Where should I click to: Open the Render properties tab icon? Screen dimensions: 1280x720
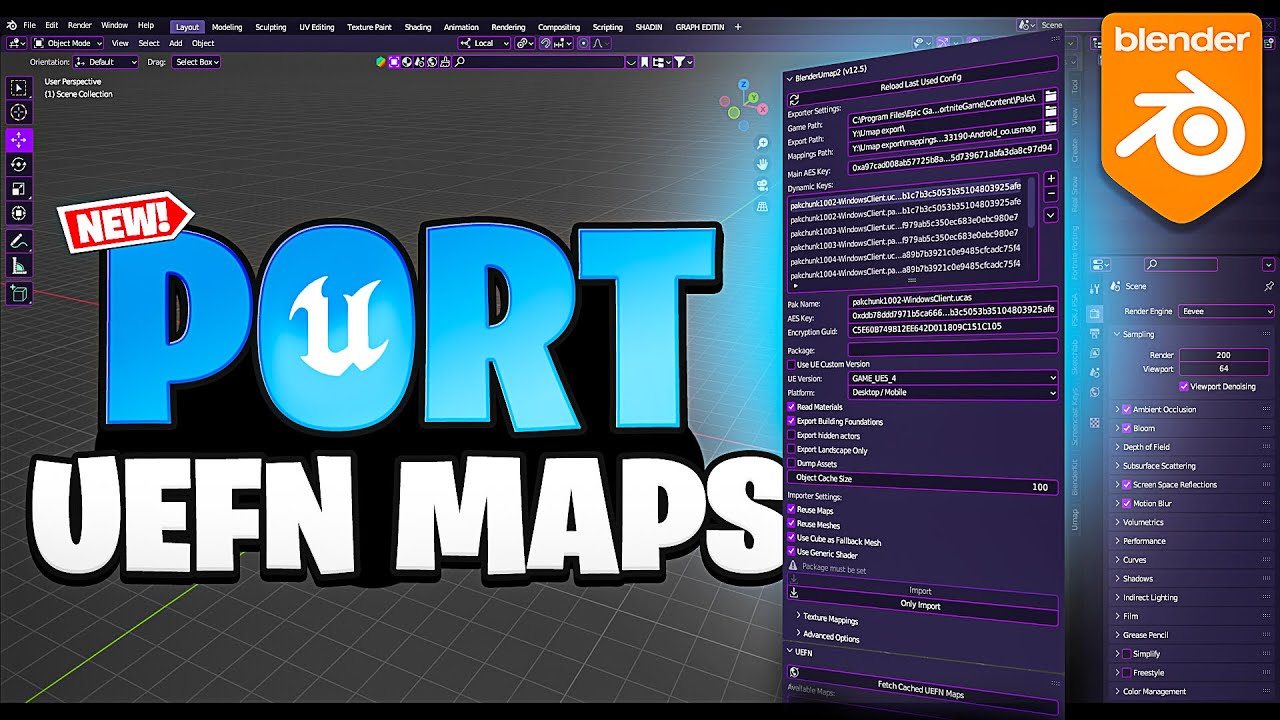(x=1095, y=313)
